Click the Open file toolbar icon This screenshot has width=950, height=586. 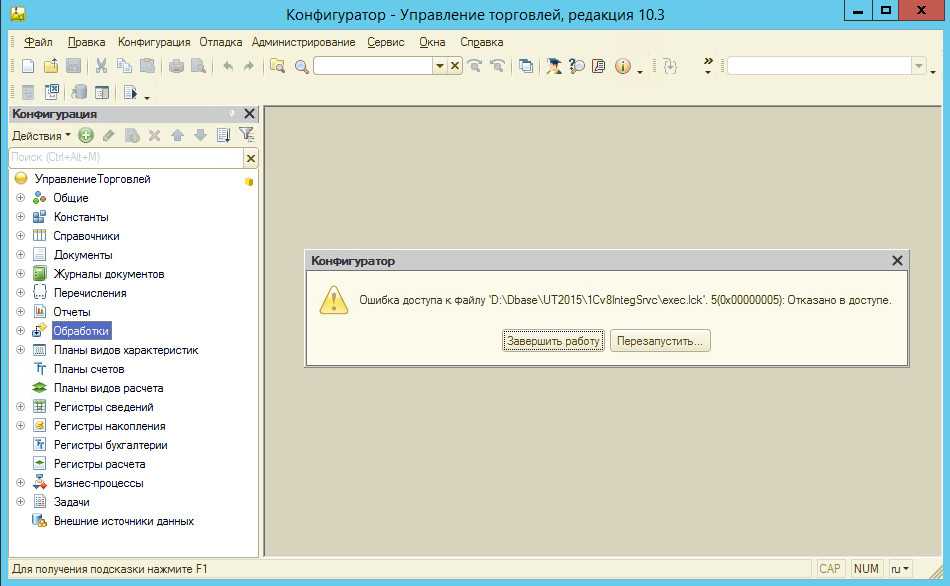[x=51, y=66]
